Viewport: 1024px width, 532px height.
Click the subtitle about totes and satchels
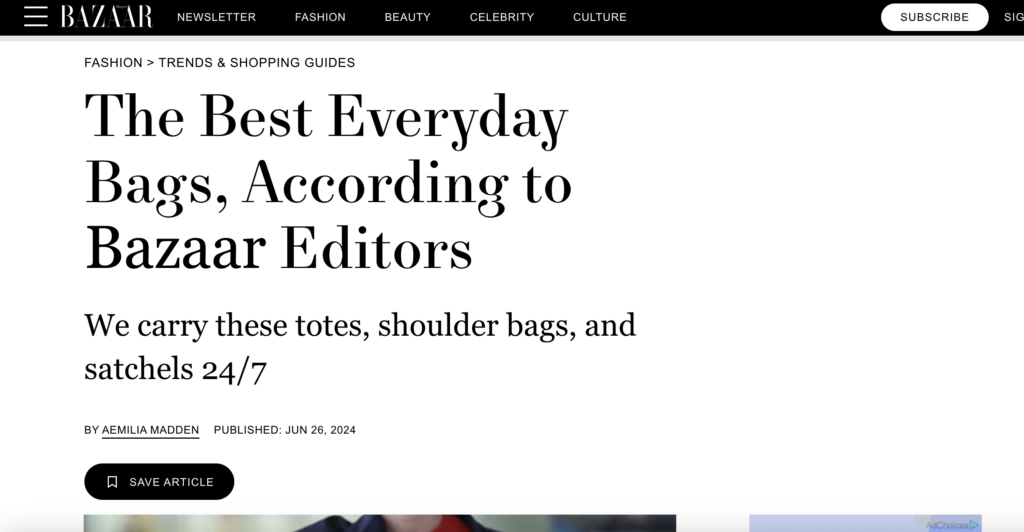(x=360, y=347)
